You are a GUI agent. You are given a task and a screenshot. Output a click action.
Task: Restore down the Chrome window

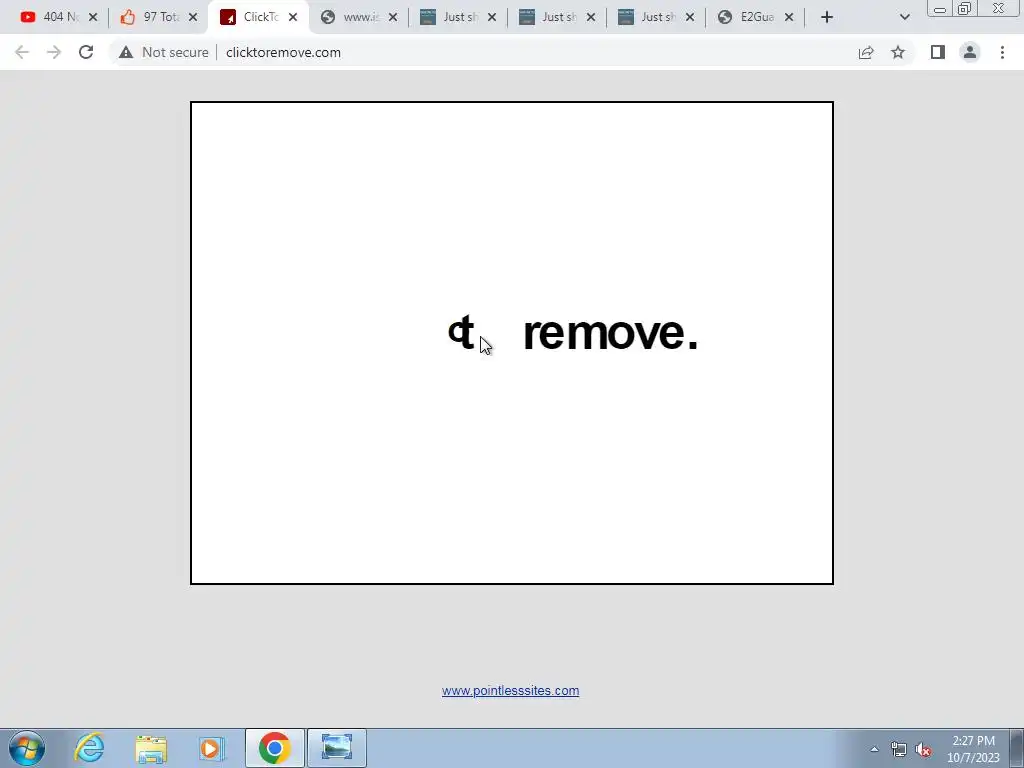[x=965, y=8]
